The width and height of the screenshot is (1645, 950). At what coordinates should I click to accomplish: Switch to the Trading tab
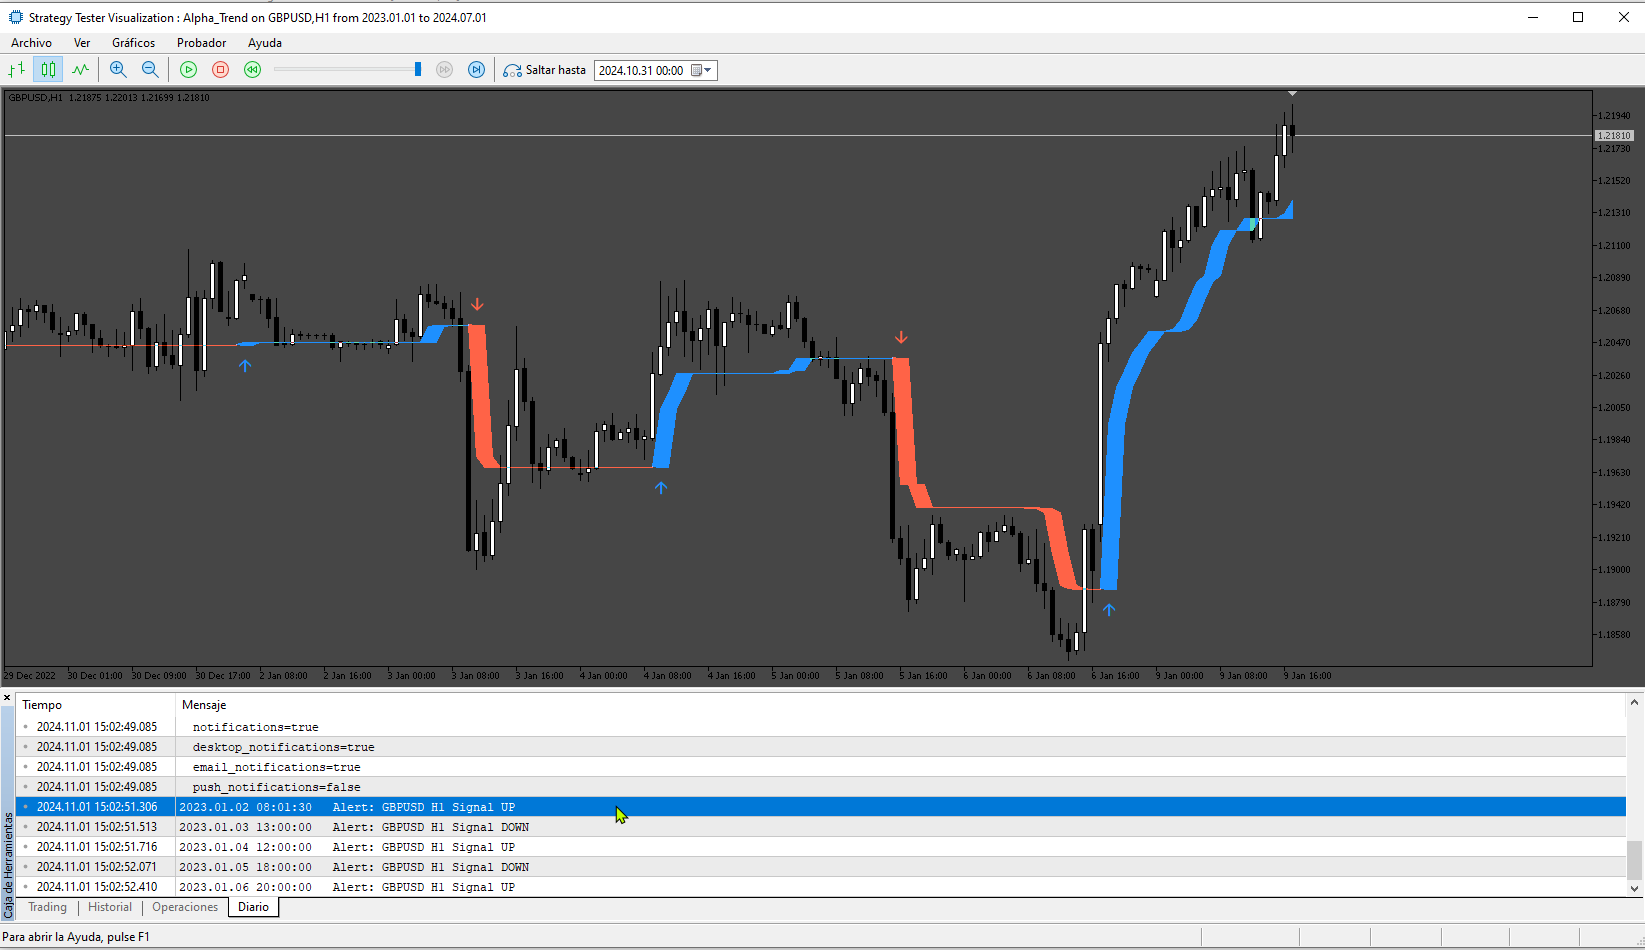[x=47, y=907]
